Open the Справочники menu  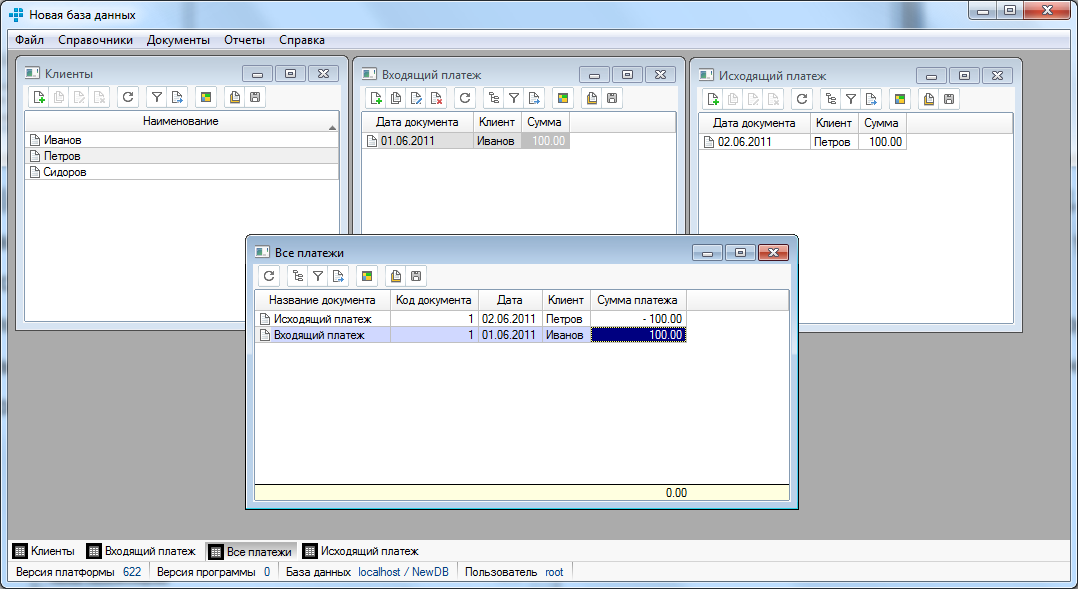click(x=95, y=40)
